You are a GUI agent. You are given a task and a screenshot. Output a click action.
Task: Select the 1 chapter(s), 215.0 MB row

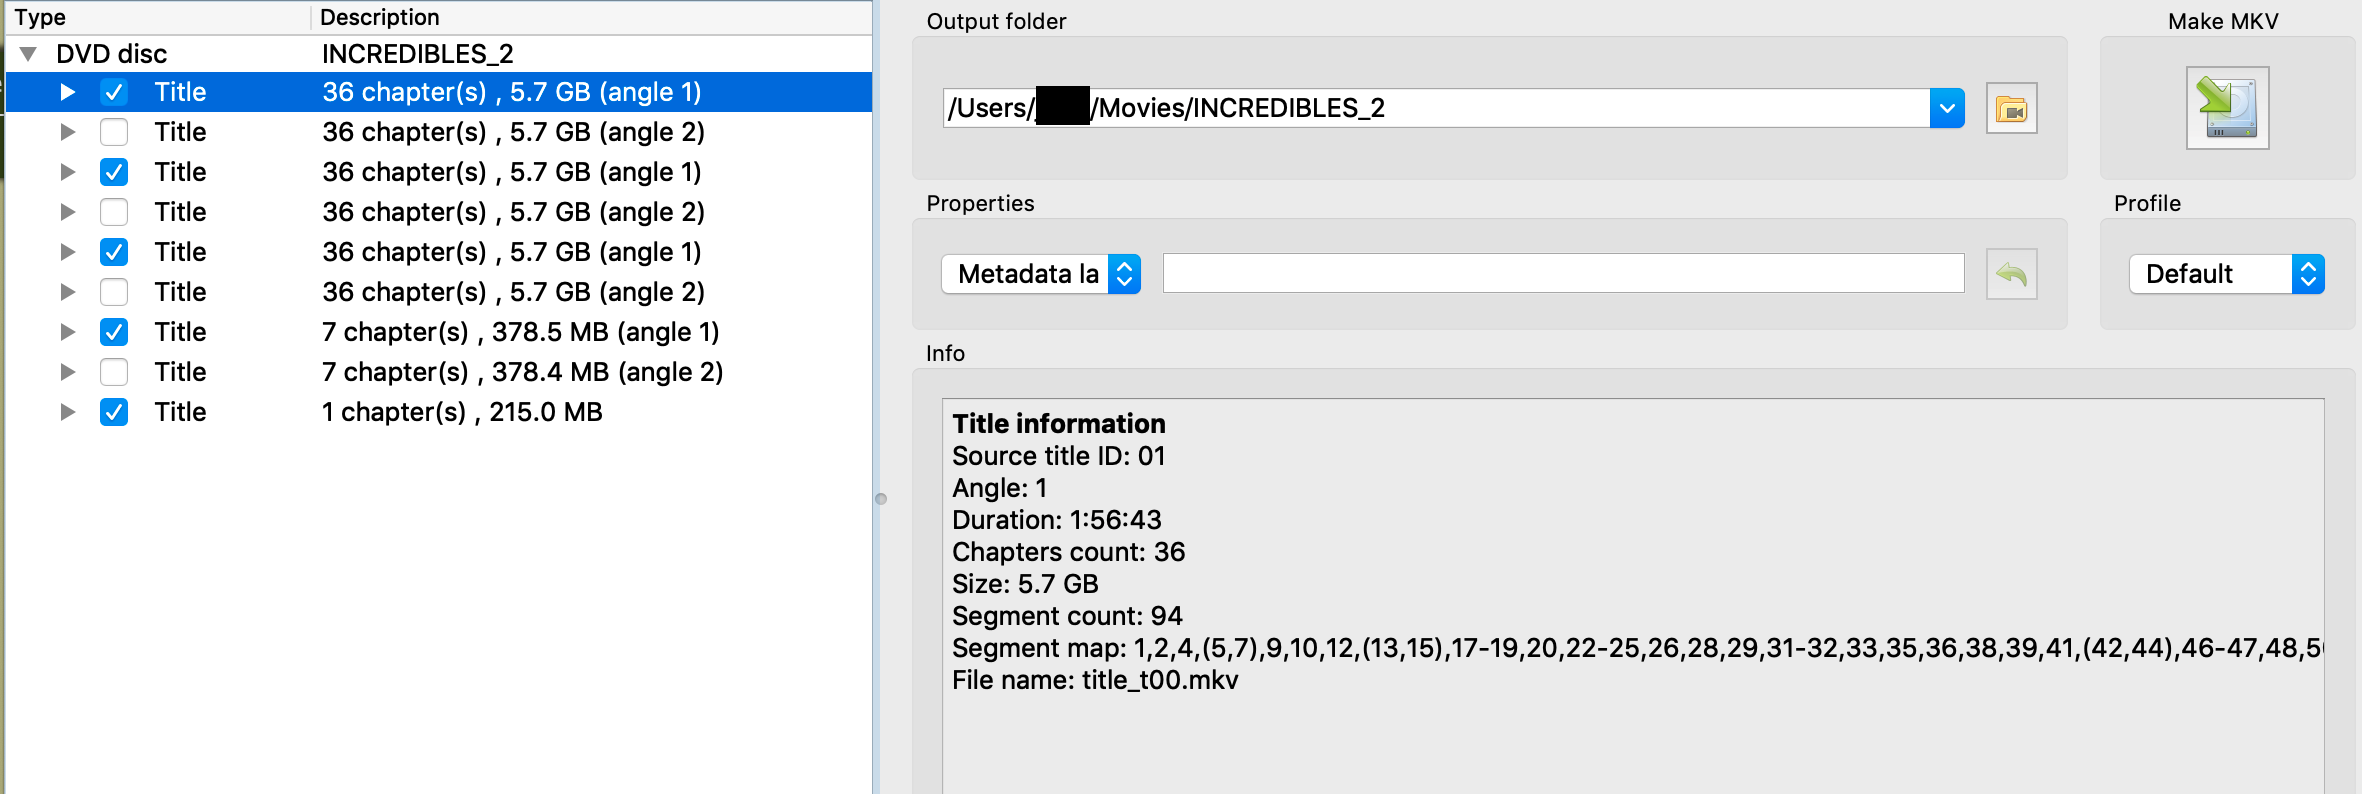(439, 412)
